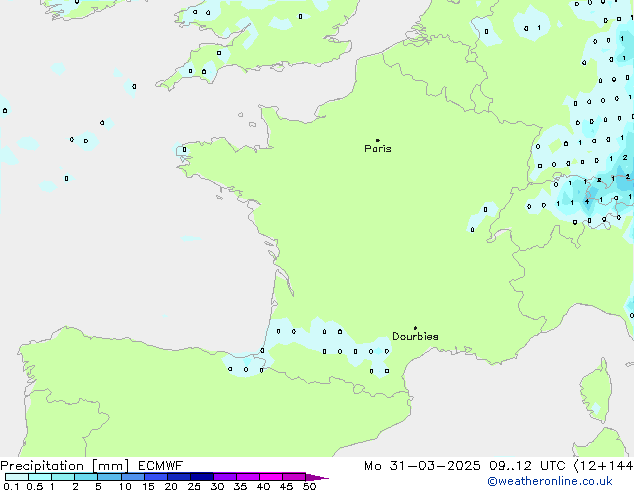Image resolution: width=634 pixels, height=490 pixels.
Task: Select the Dourbies location dot marker
Action: pos(415,328)
